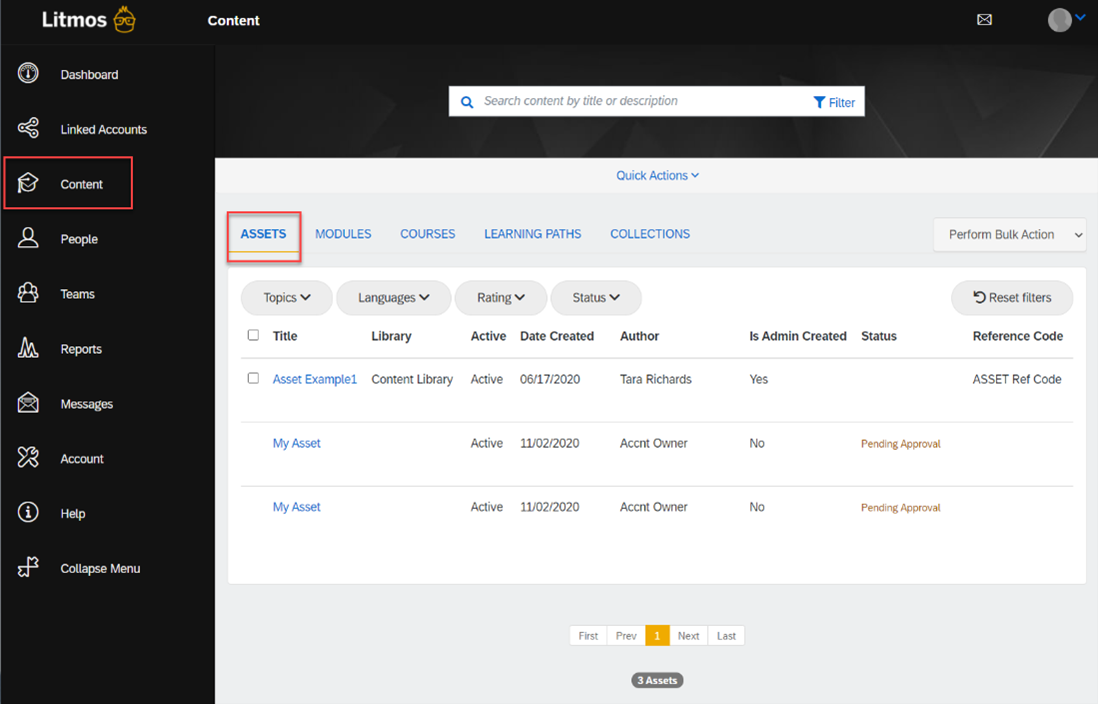Open the Asset Example1 link
1098x704 pixels.
[314, 379]
